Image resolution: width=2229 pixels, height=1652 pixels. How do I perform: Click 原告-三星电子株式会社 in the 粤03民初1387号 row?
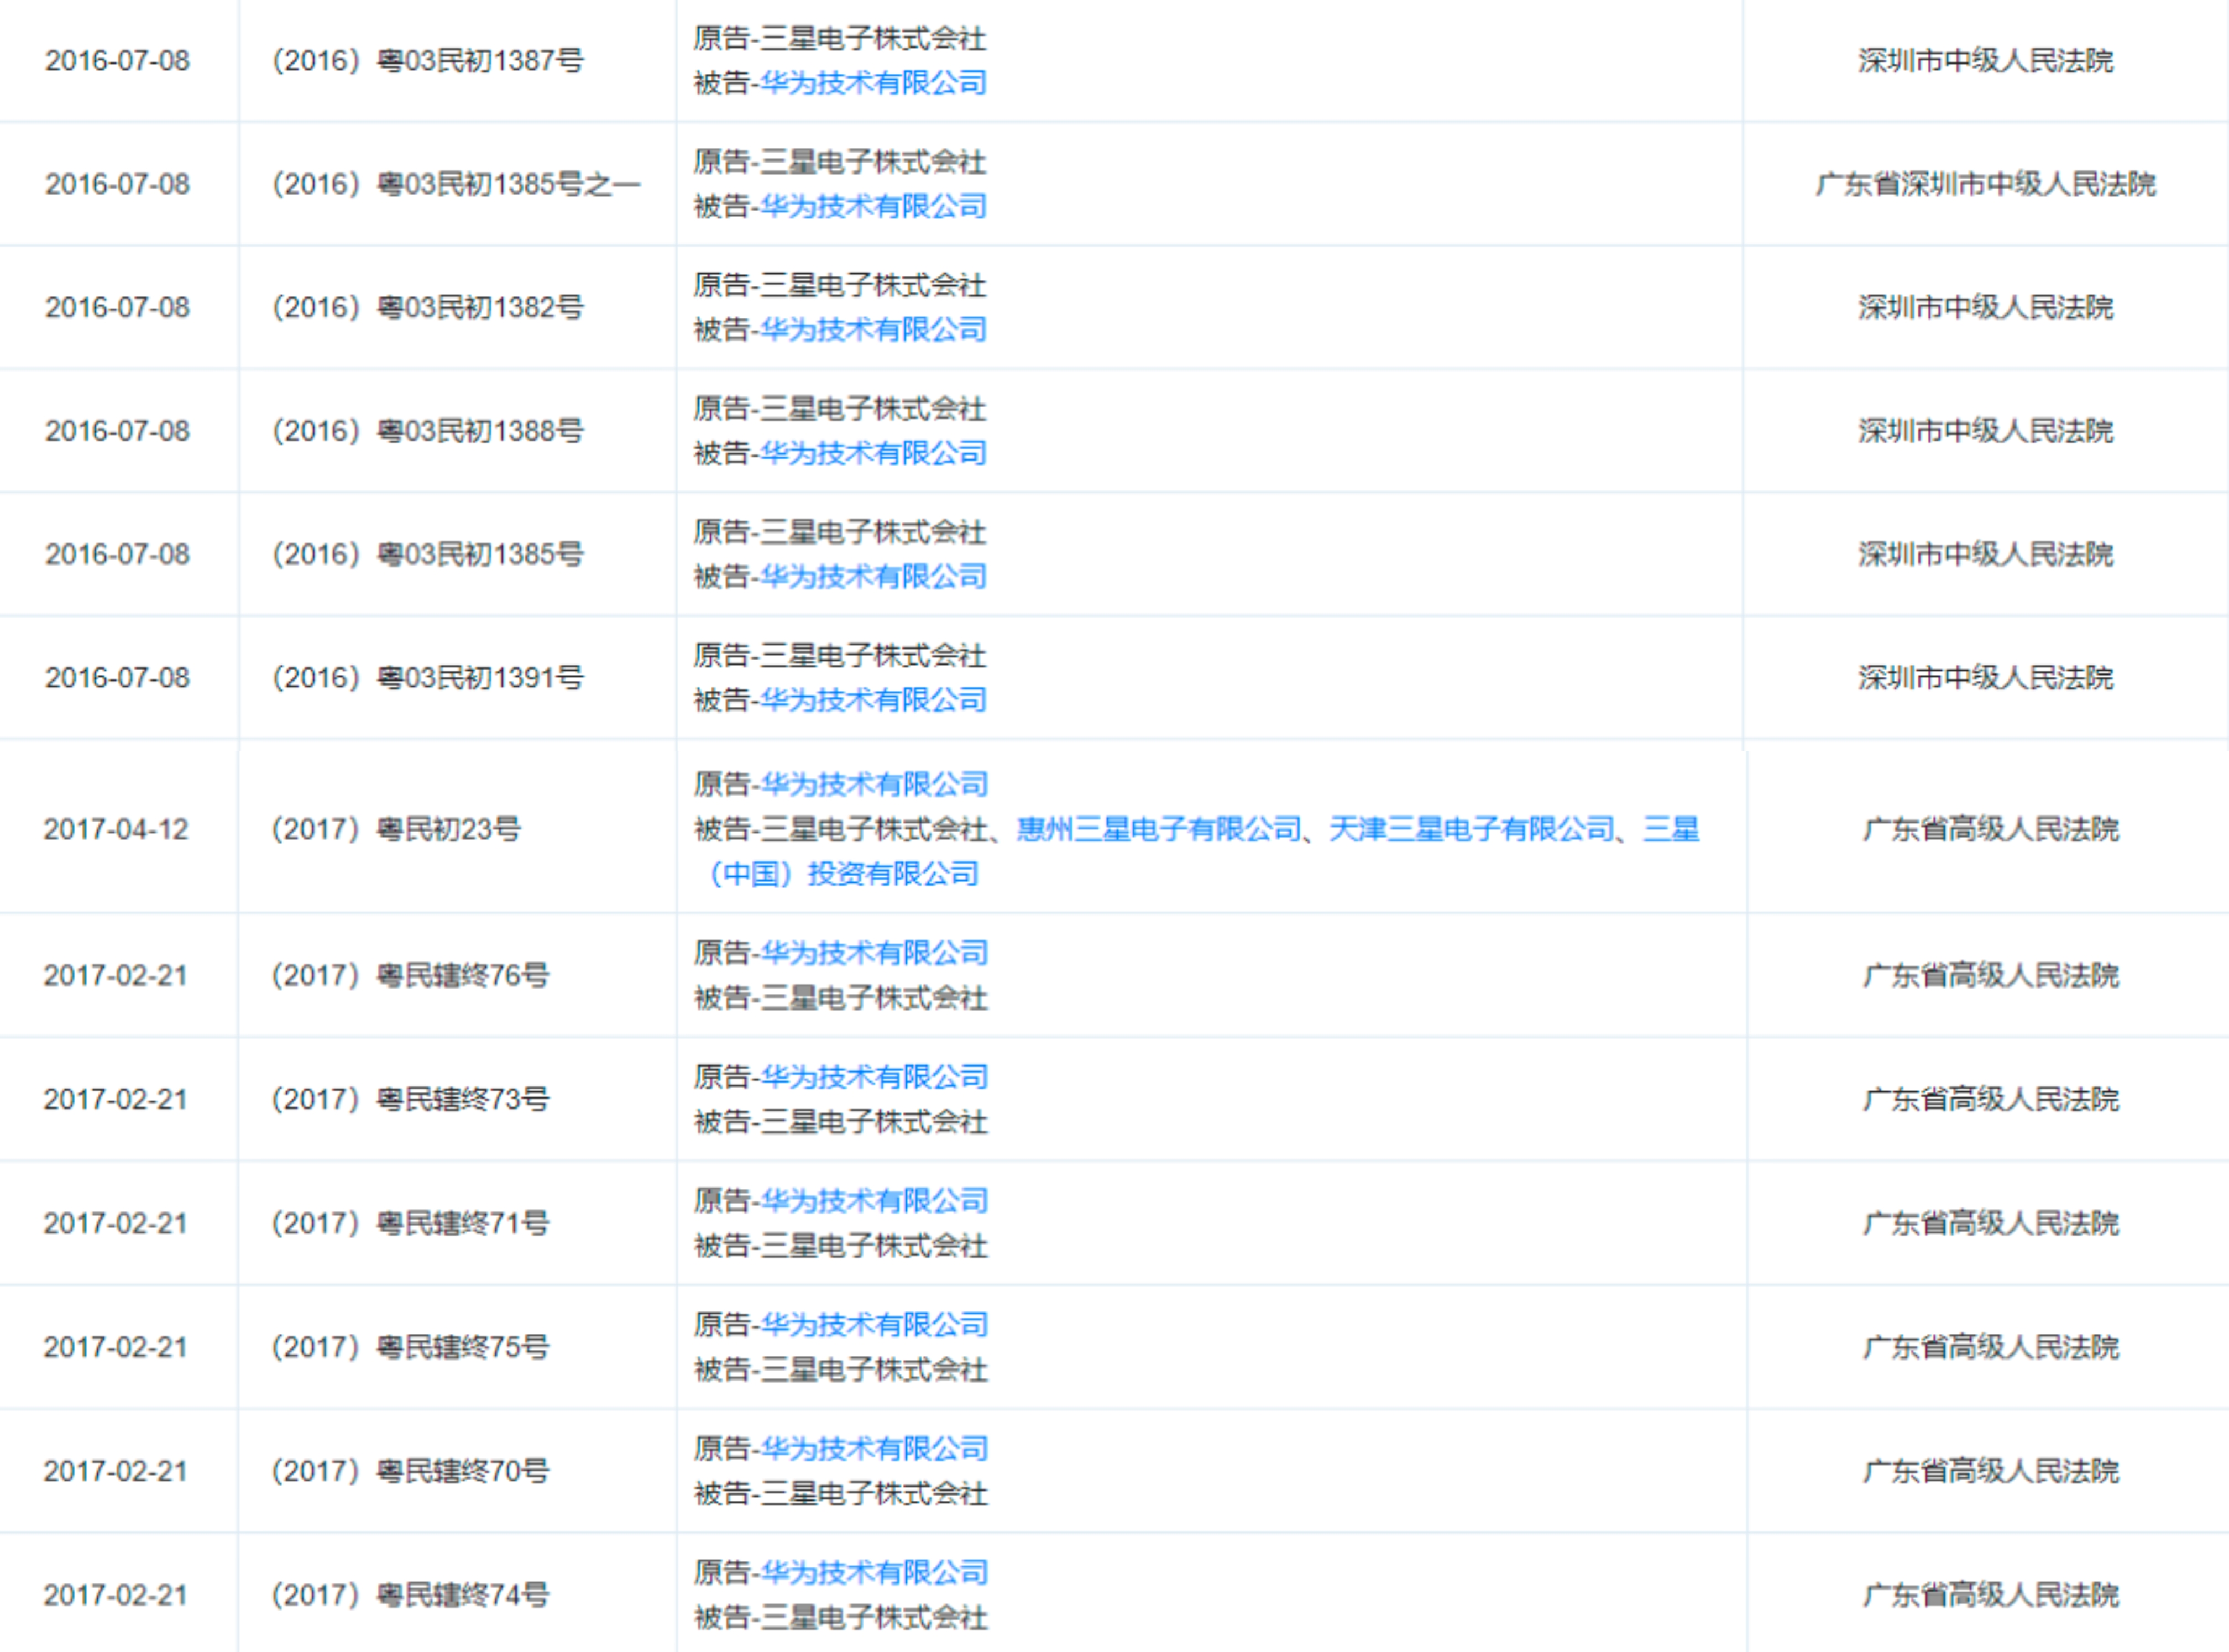tap(840, 39)
